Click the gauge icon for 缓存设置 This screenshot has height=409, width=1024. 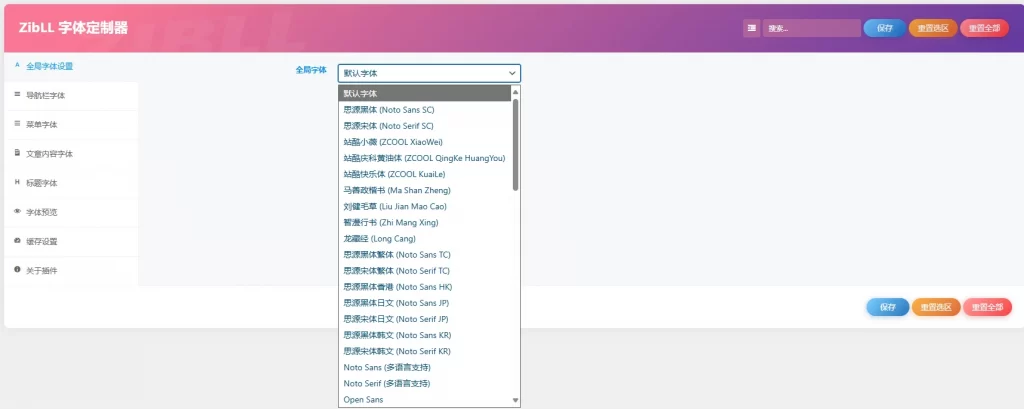tap(17, 241)
